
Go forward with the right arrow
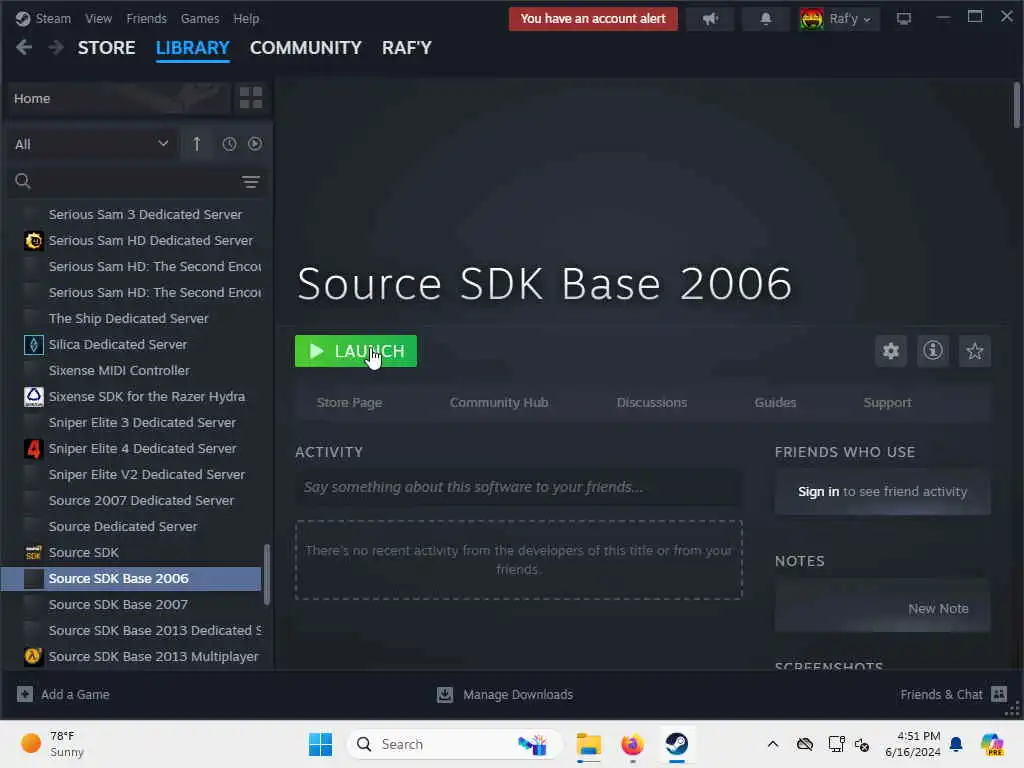(56, 48)
